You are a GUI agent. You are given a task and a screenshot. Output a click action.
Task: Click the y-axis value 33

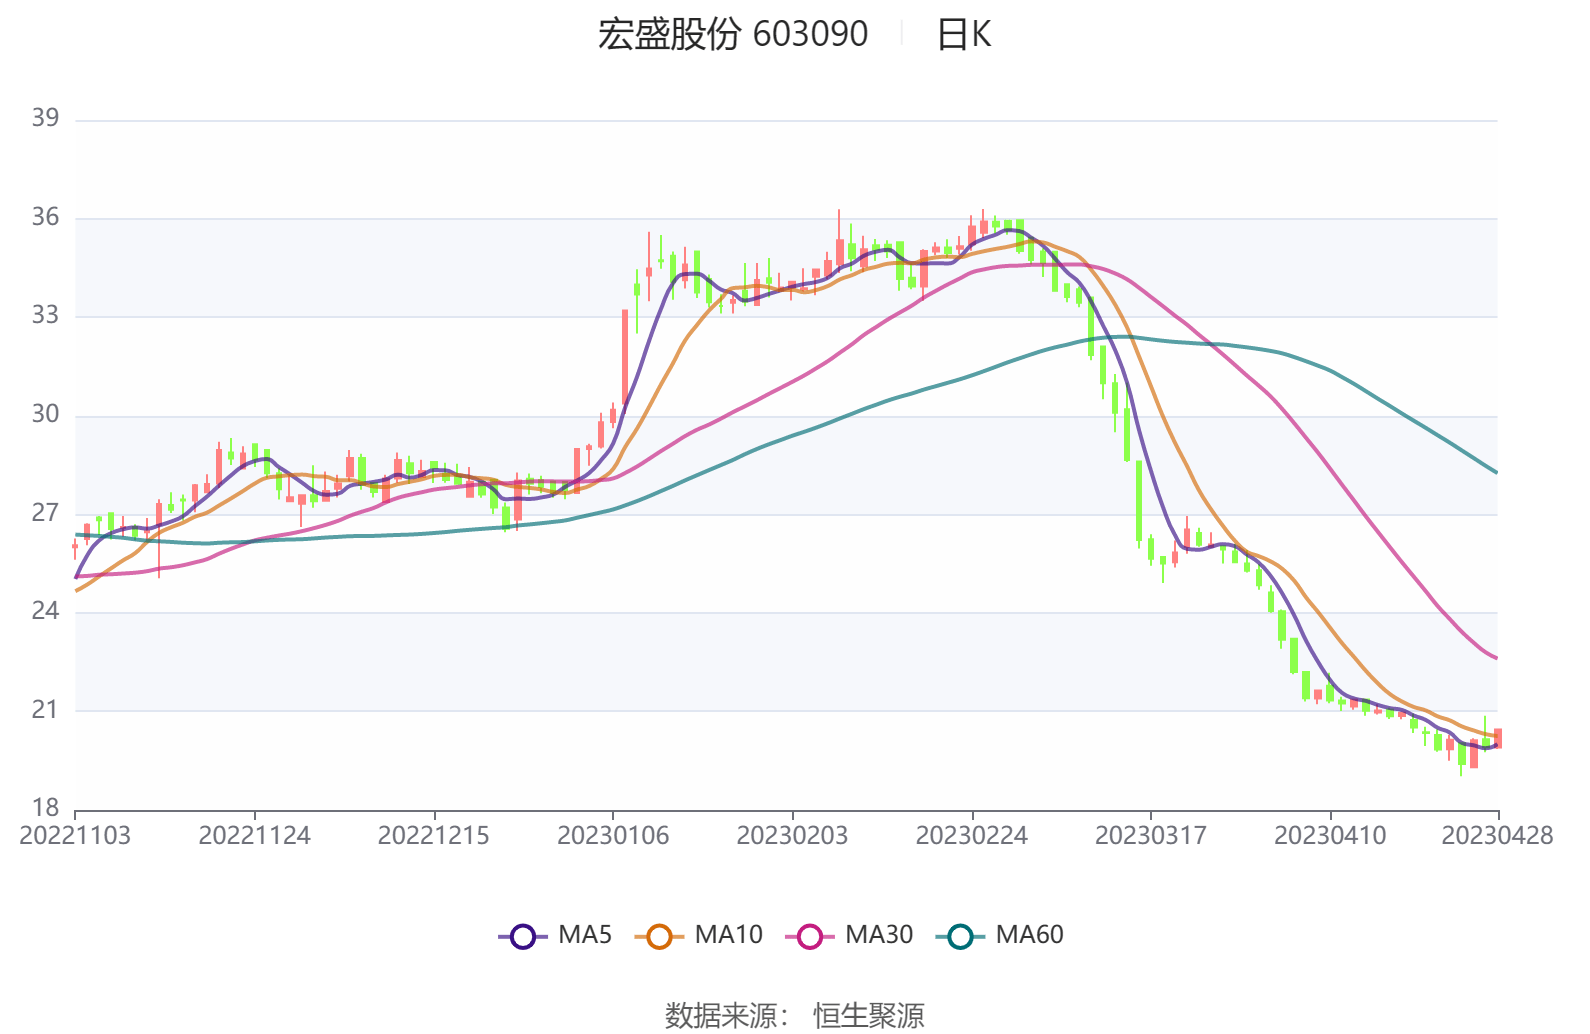[45, 315]
